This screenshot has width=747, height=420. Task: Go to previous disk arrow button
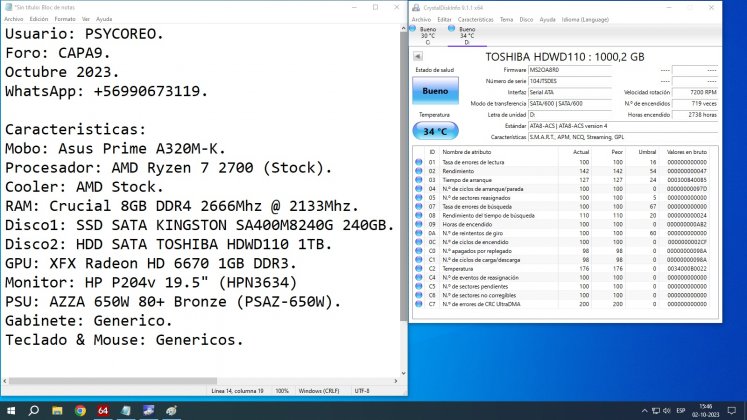tap(418, 56)
